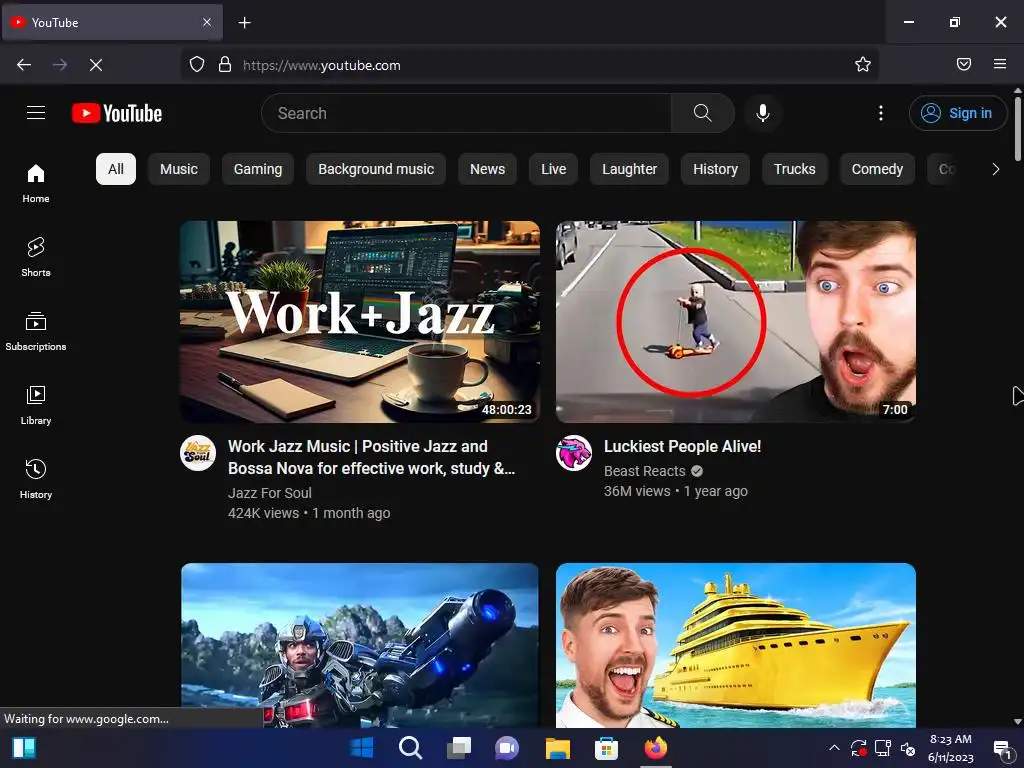Open a new browser tab
This screenshot has height=768, width=1024.
[x=244, y=23]
